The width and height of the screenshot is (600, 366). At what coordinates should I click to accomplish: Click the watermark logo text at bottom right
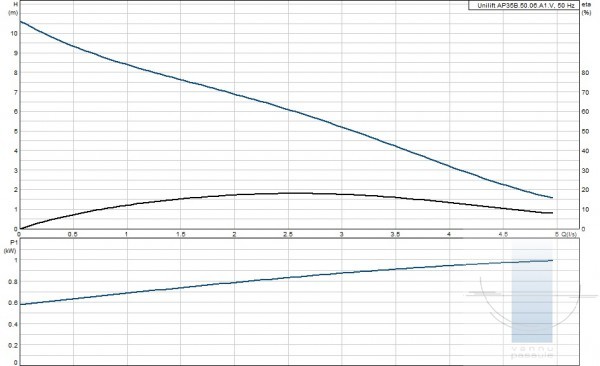click(532, 352)
